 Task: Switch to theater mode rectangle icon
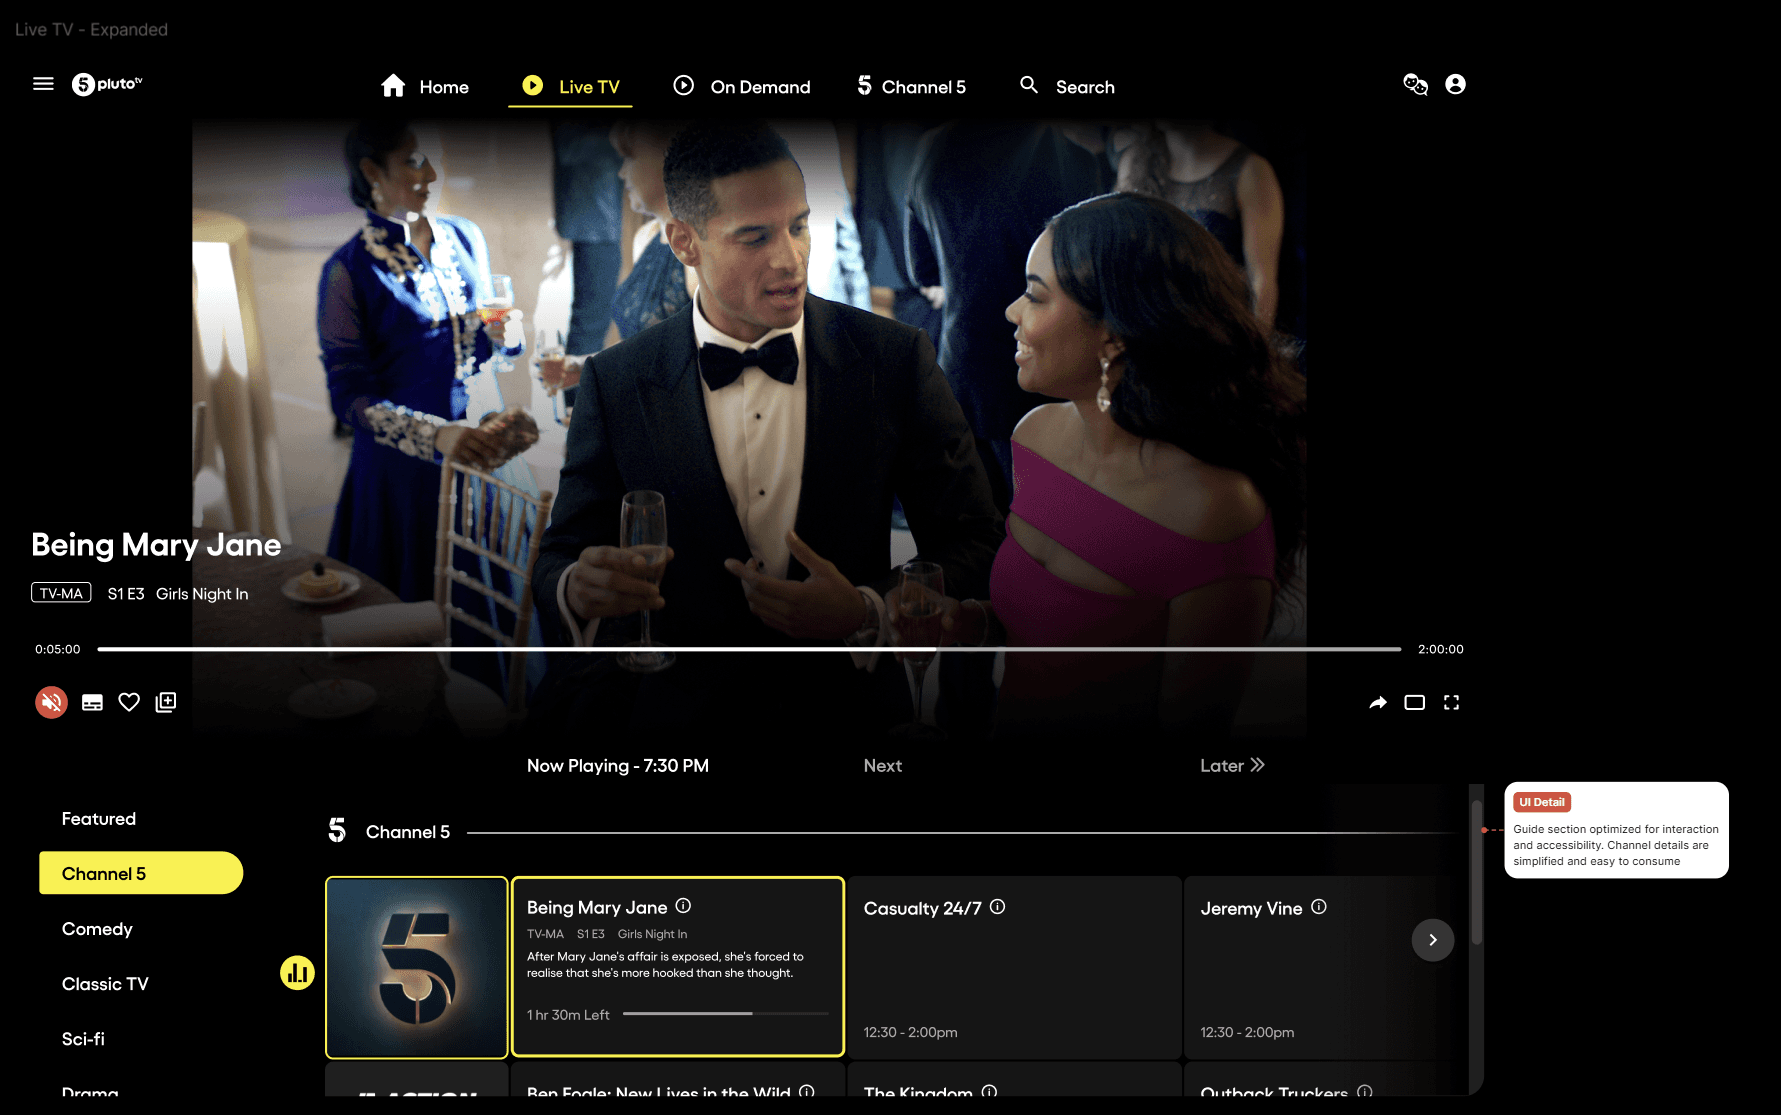tap(1415, 703)
